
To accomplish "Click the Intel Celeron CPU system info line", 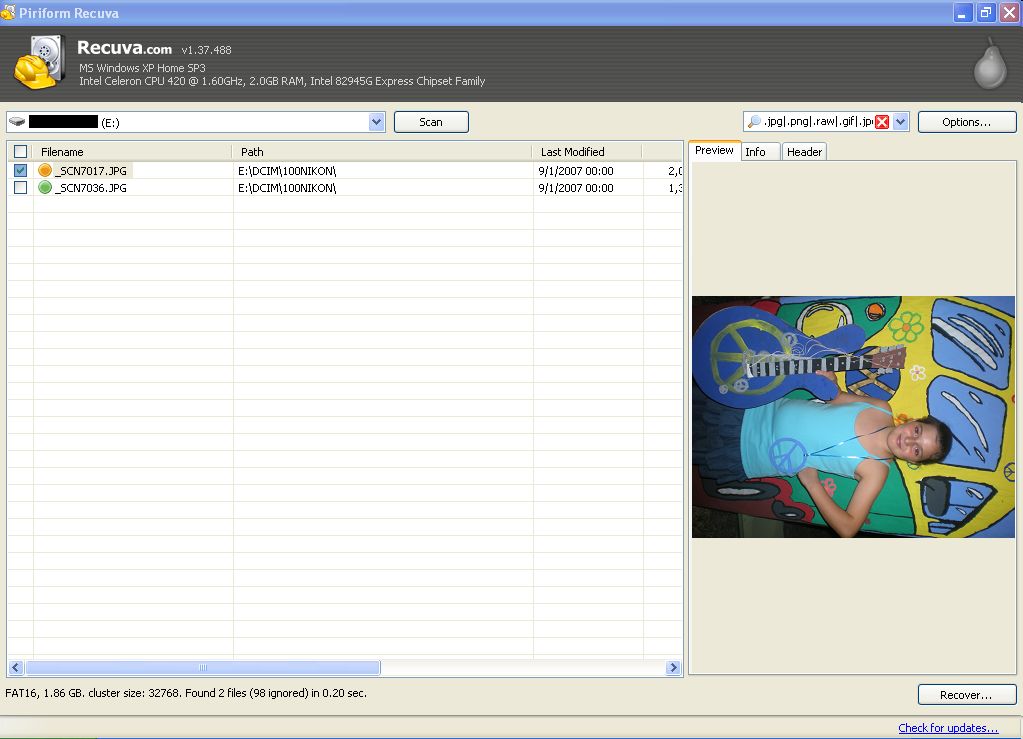I will [x=282, y=81].
